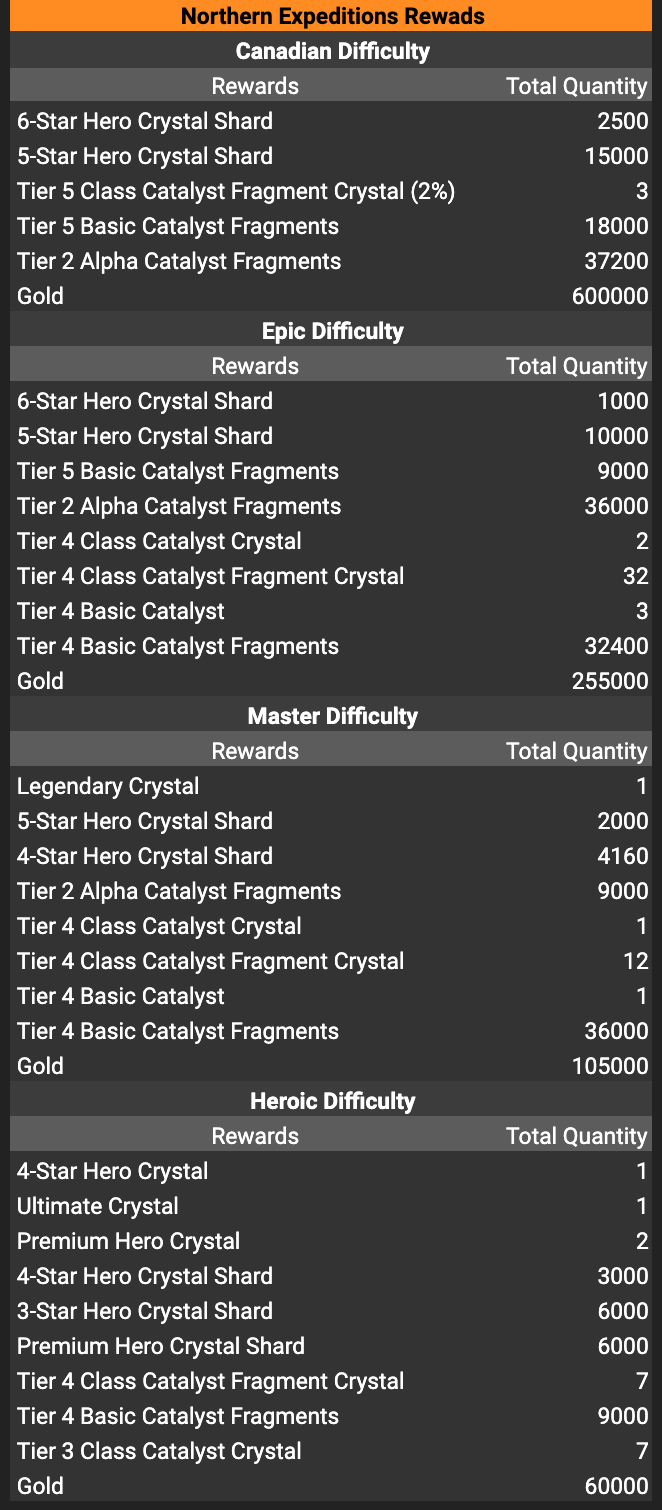This screenshot has width=662, height=1510.
Task: Click the Premium Hero Crystal Shard entry
Action: point(161,1346)
